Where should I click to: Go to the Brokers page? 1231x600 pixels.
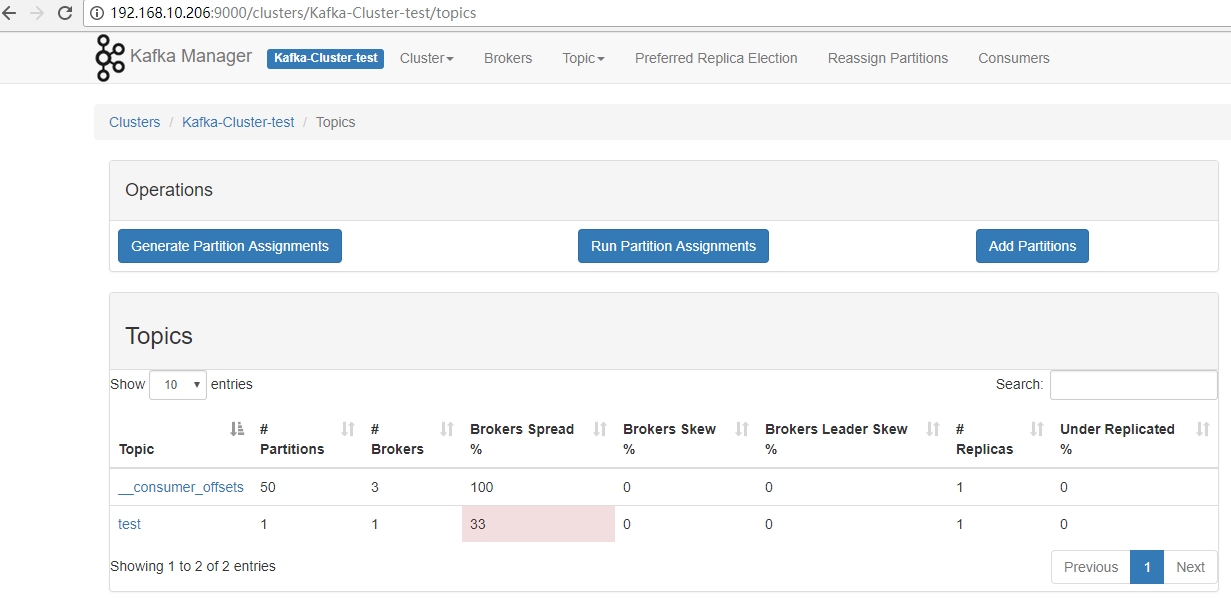point(508,58)
